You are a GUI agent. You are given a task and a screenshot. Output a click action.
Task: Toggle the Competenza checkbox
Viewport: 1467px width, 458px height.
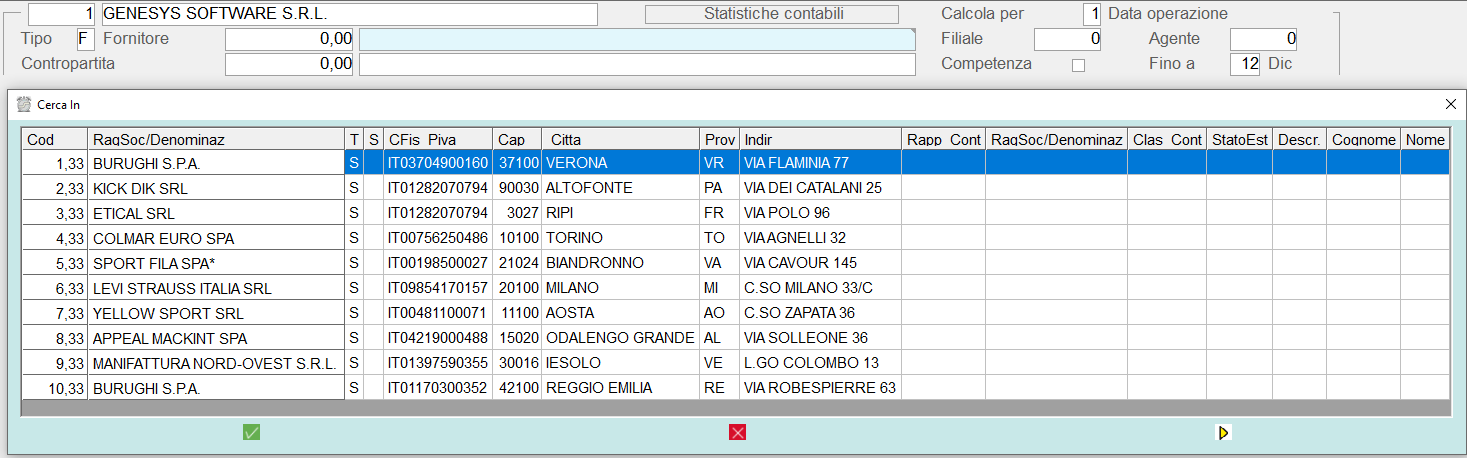[1078, 65]
